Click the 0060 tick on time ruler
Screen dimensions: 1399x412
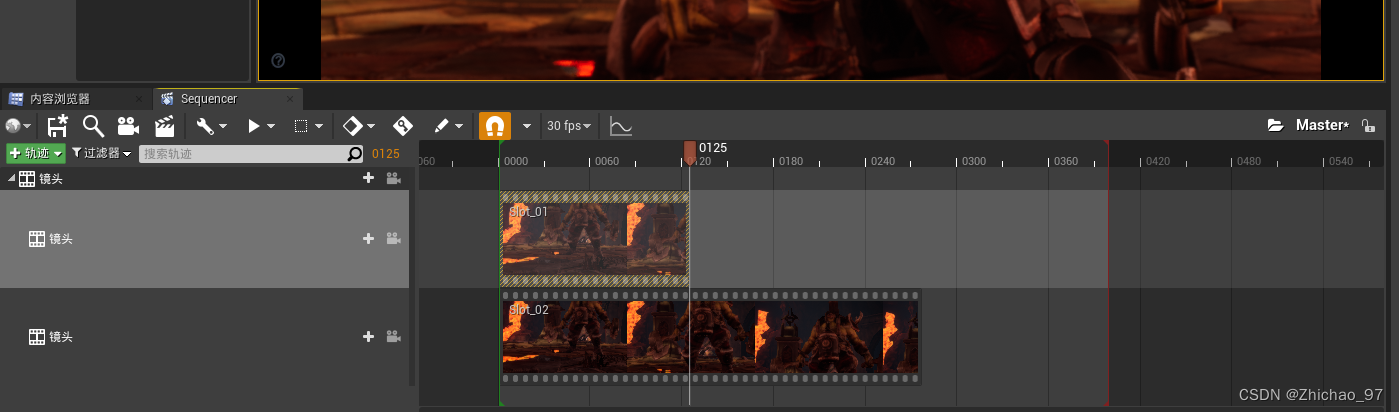coord(607,161)
